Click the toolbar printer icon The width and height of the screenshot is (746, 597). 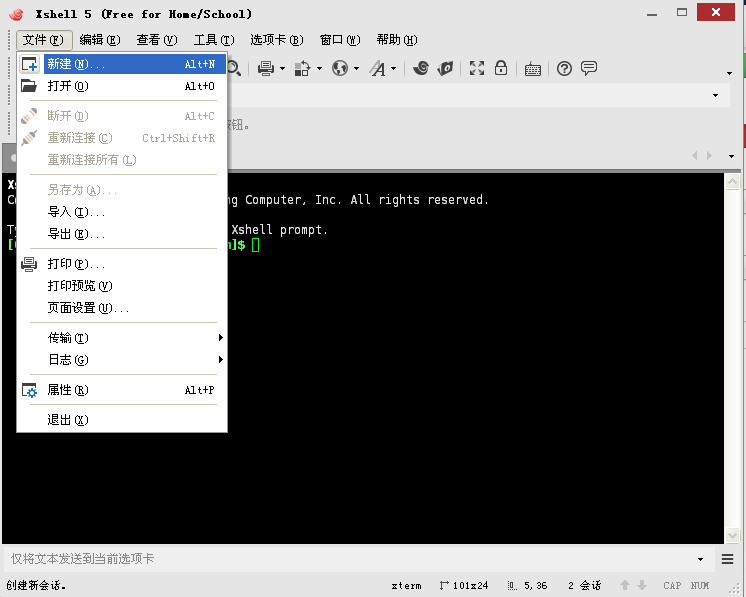tap(265, 69)
